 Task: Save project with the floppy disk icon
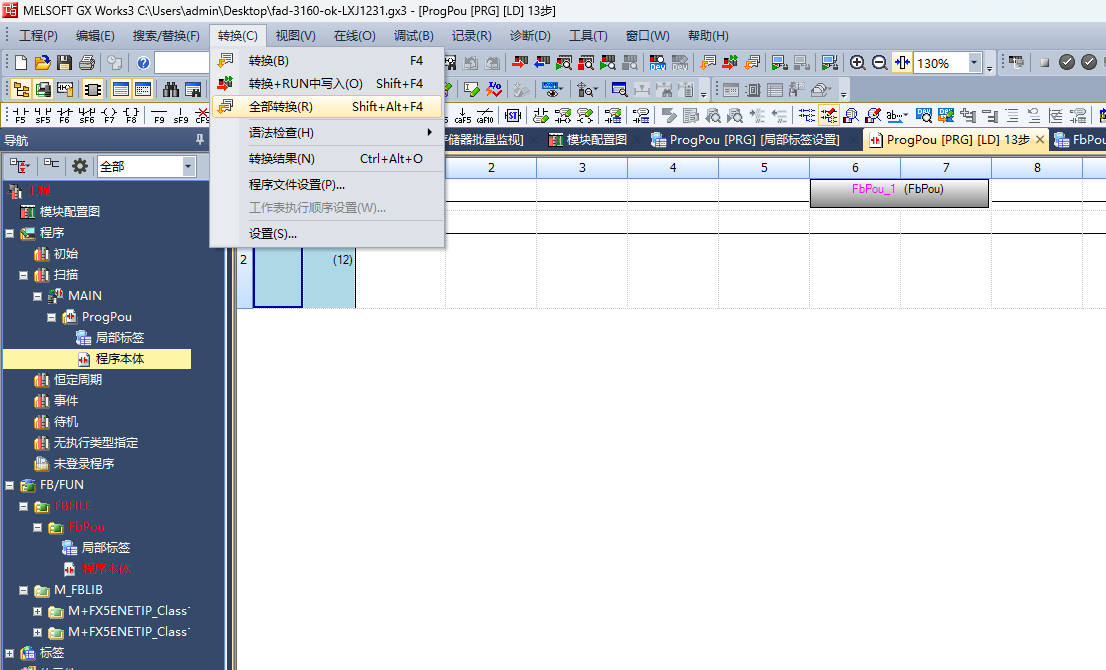64,63
